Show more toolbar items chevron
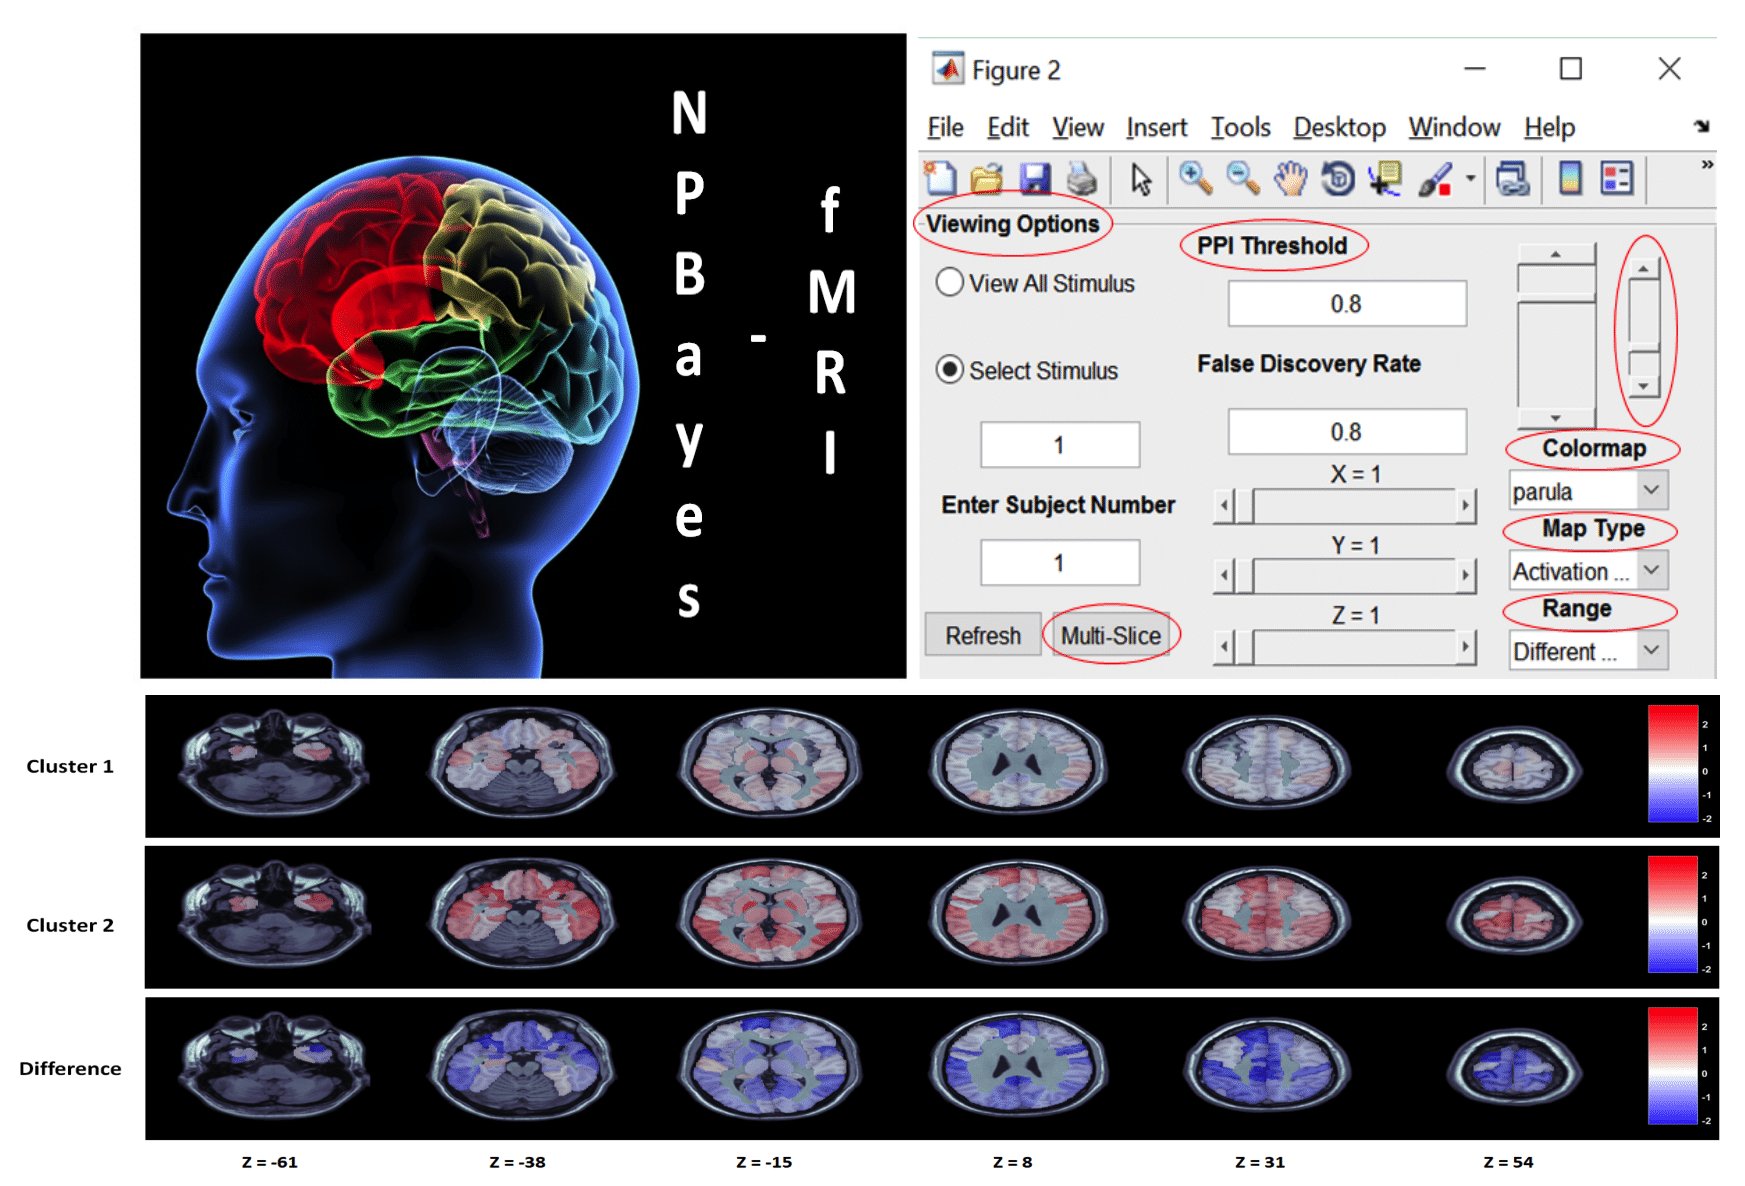 click(1707, 164)
